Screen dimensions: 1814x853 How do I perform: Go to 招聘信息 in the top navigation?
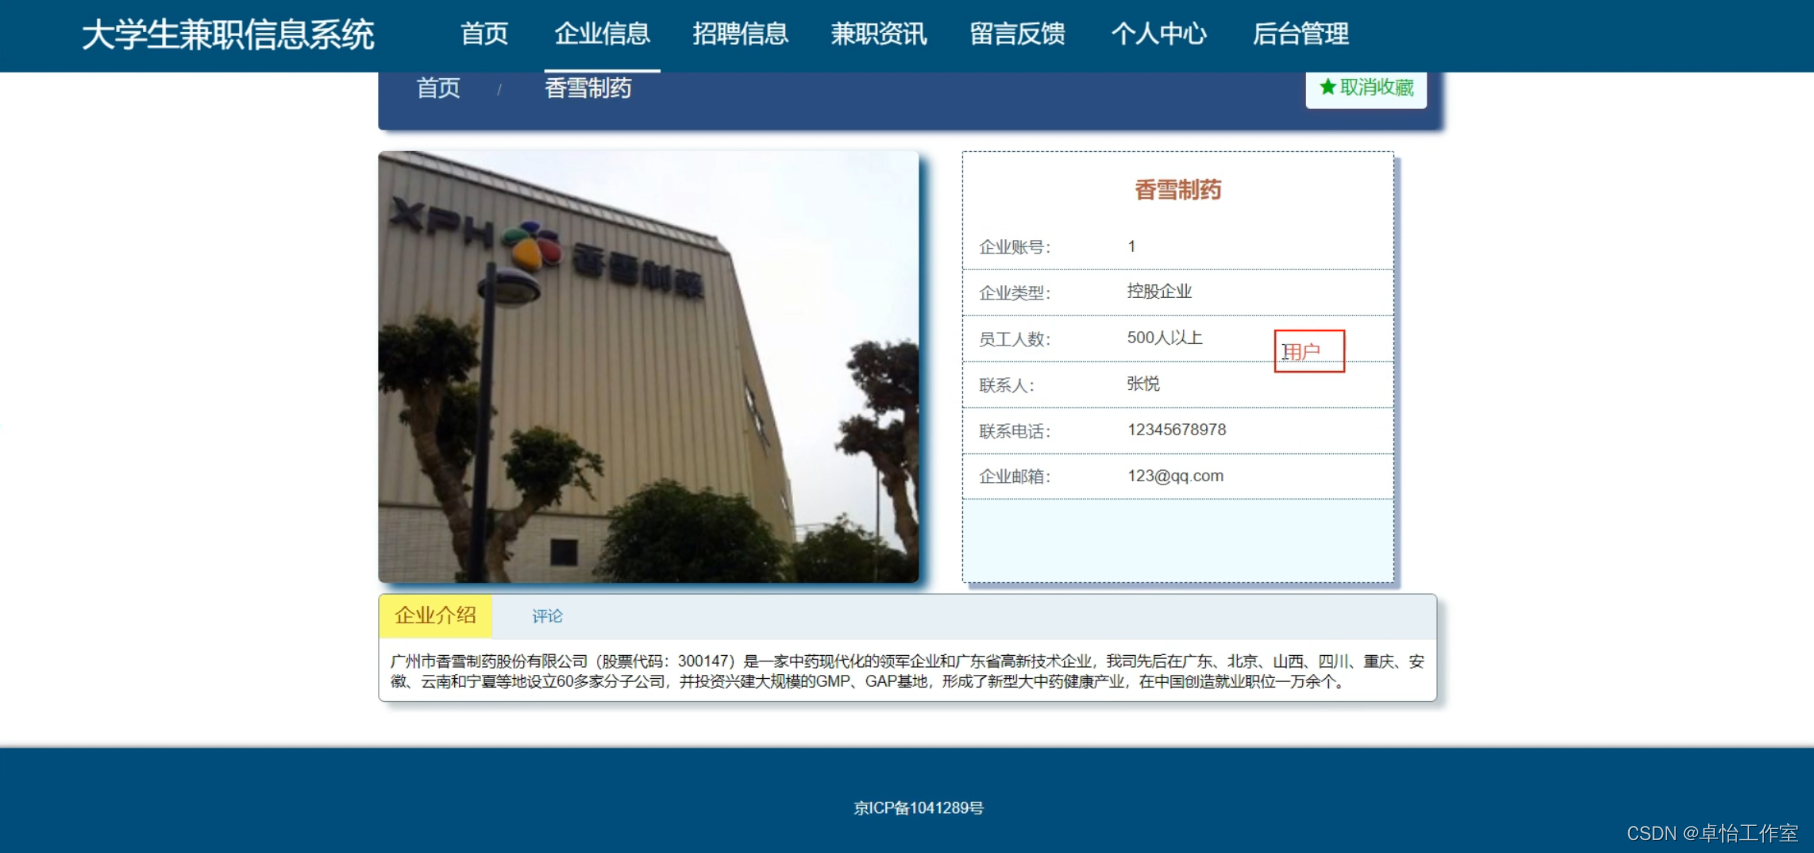point(740,34)
